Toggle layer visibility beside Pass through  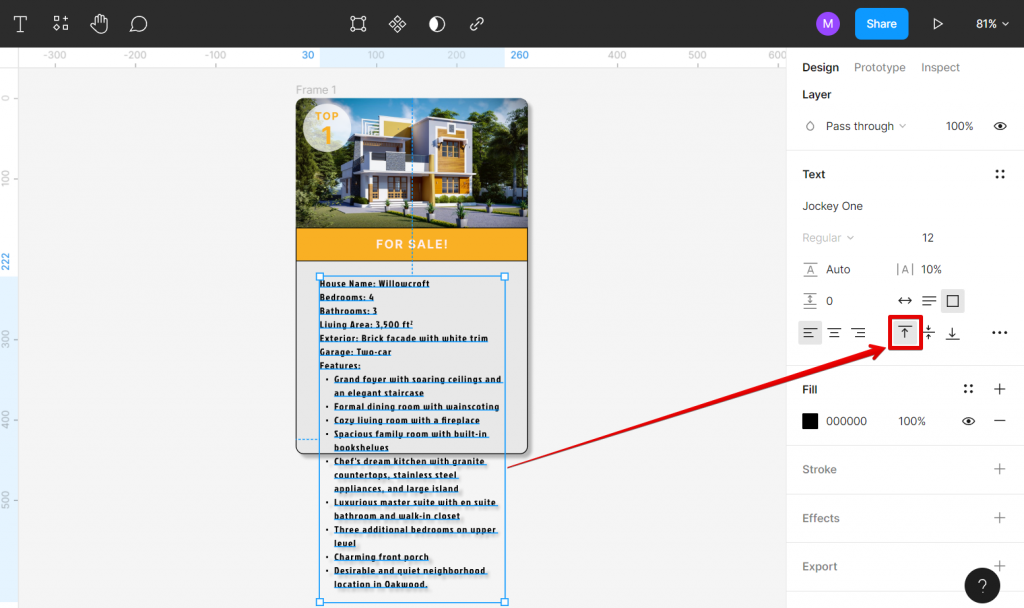tap(999, 126)
